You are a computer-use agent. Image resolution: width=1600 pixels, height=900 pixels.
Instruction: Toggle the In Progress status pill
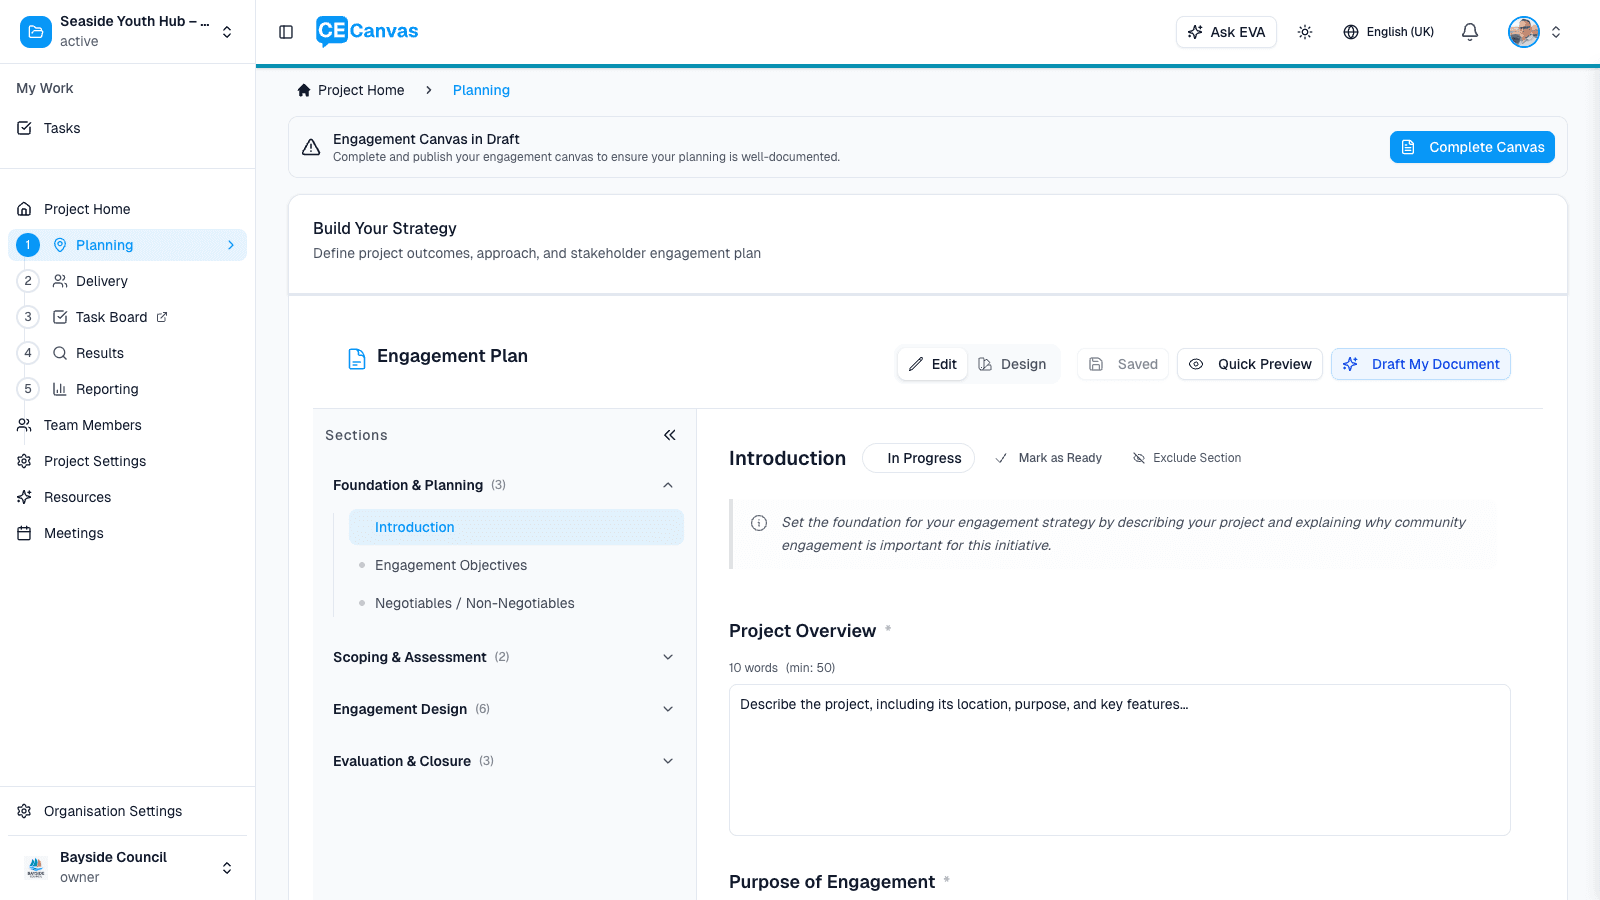pyautogui.click(x=918, y=457)
